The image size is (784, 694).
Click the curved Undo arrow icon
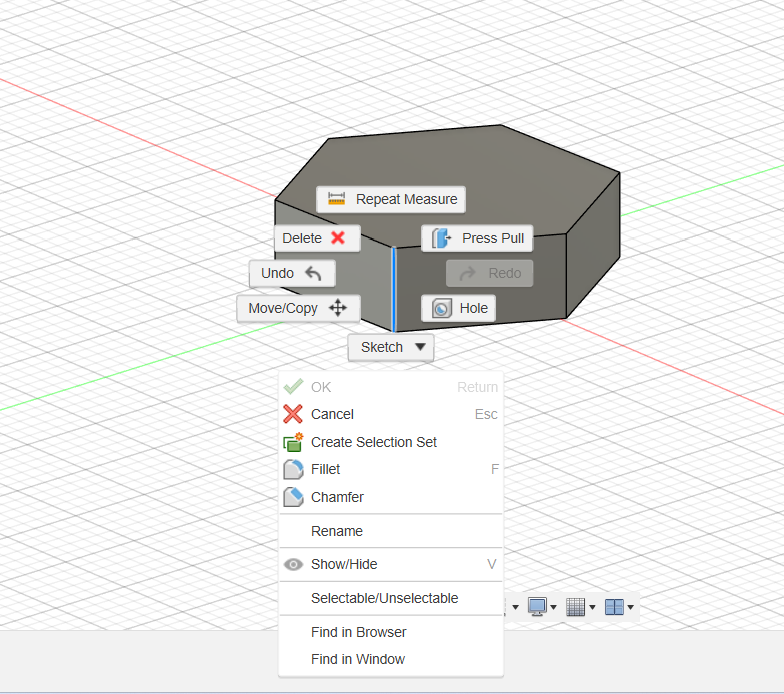coord(313,273)
